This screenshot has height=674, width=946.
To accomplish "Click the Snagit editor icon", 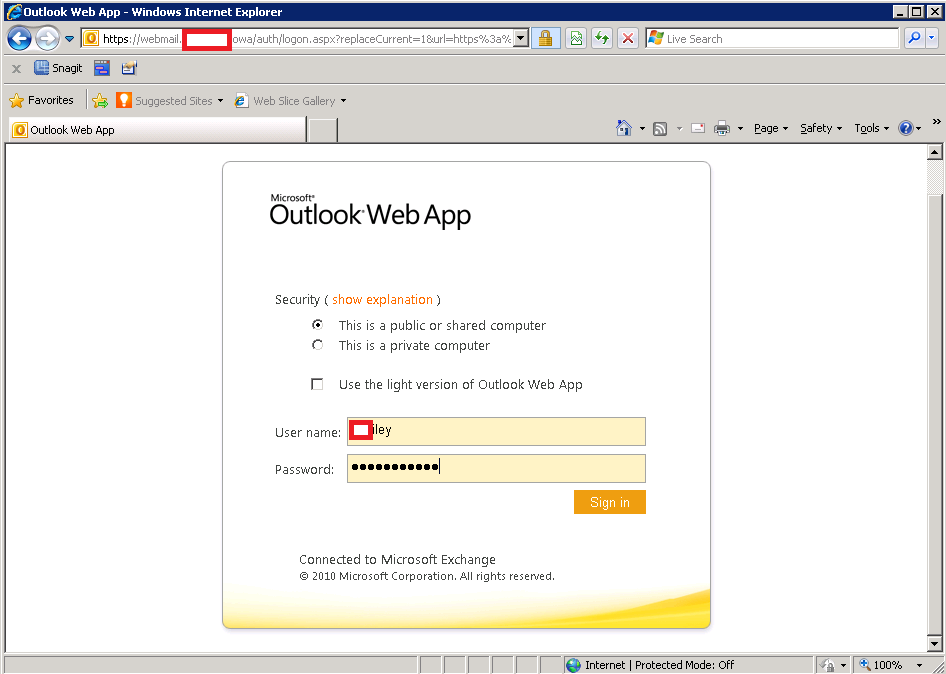I will pos(129,68).
